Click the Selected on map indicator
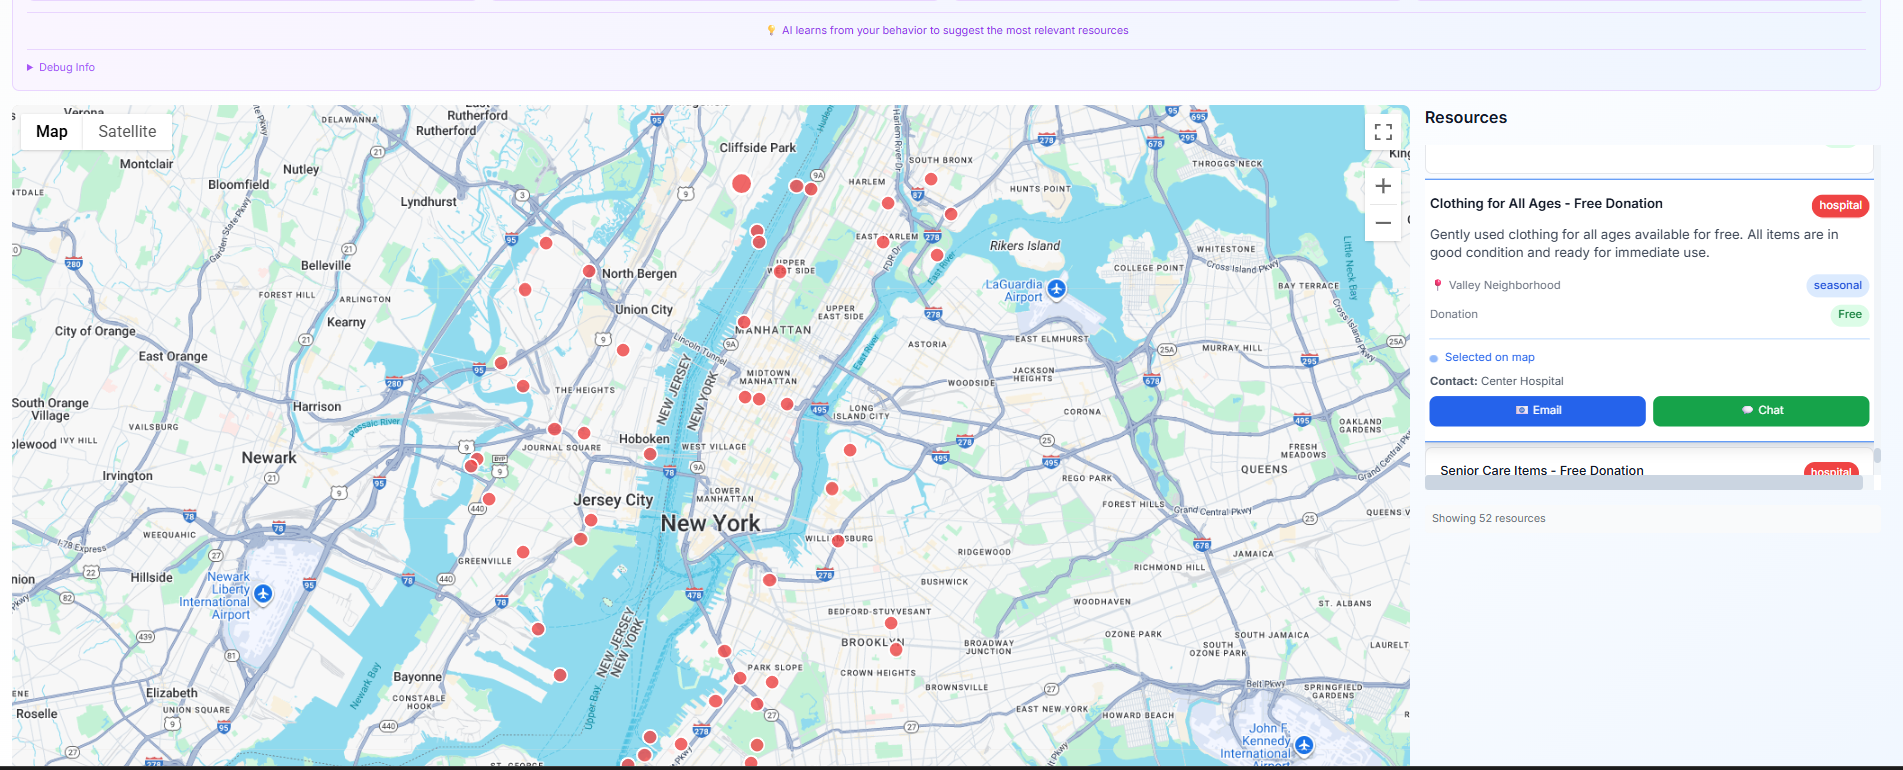1903x770 pixels. 1489,357
